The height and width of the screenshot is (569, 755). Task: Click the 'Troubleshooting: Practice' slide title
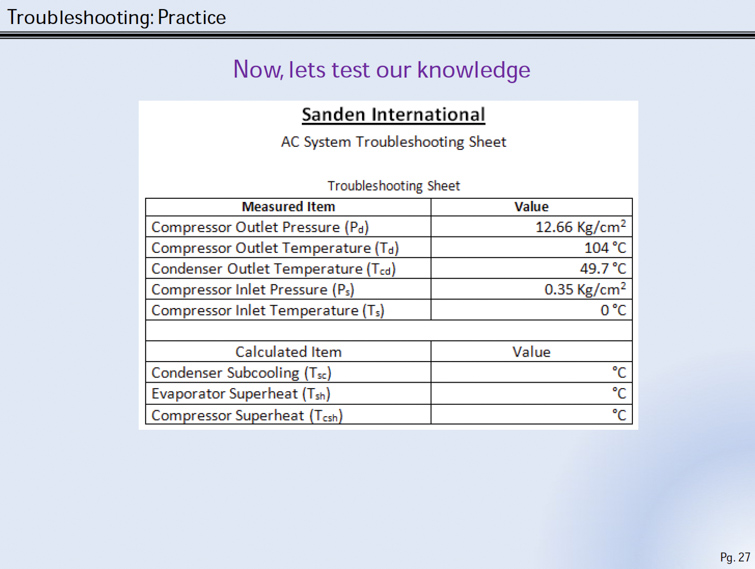coord(117,18)
